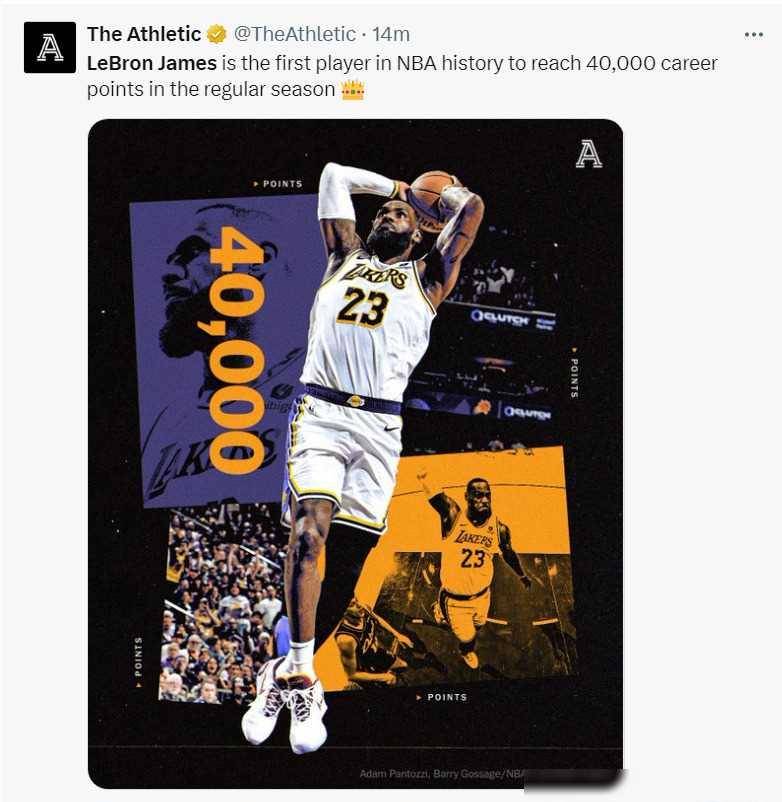Open the @TheAthletic handle link

click(x=295, y=34)
